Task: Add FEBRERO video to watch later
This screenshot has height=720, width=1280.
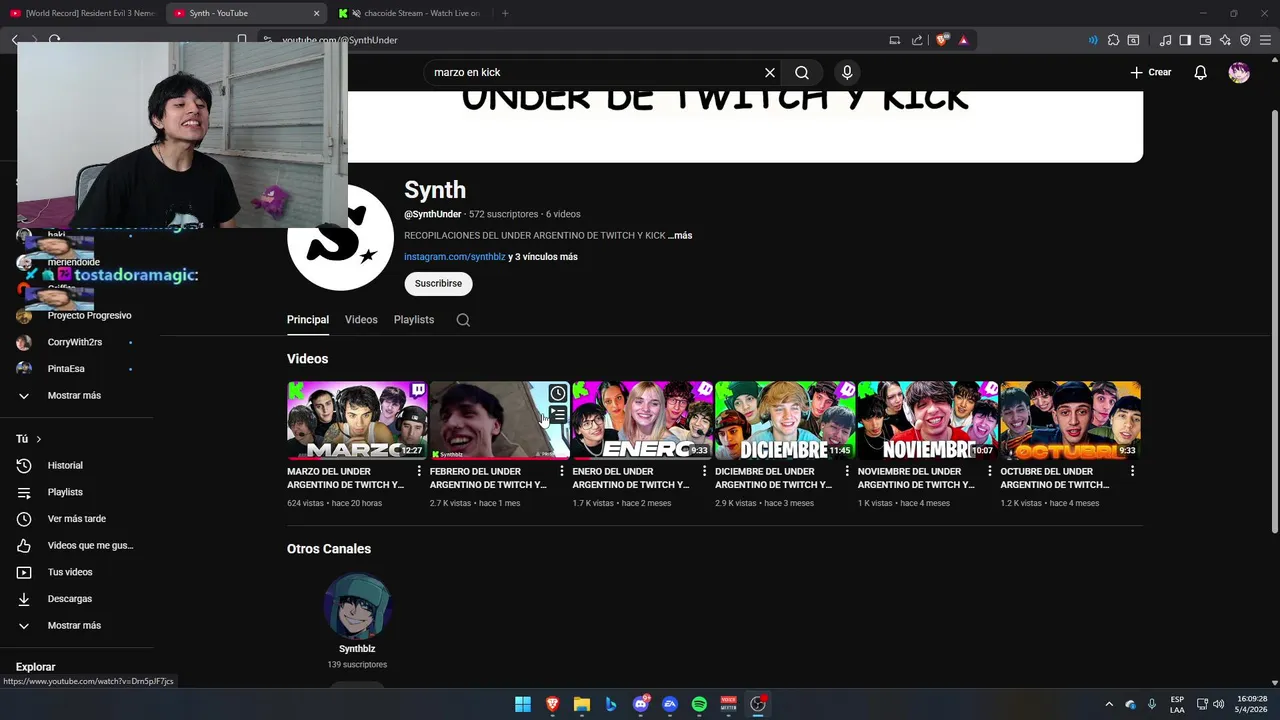Action: [x=558, y=393]
